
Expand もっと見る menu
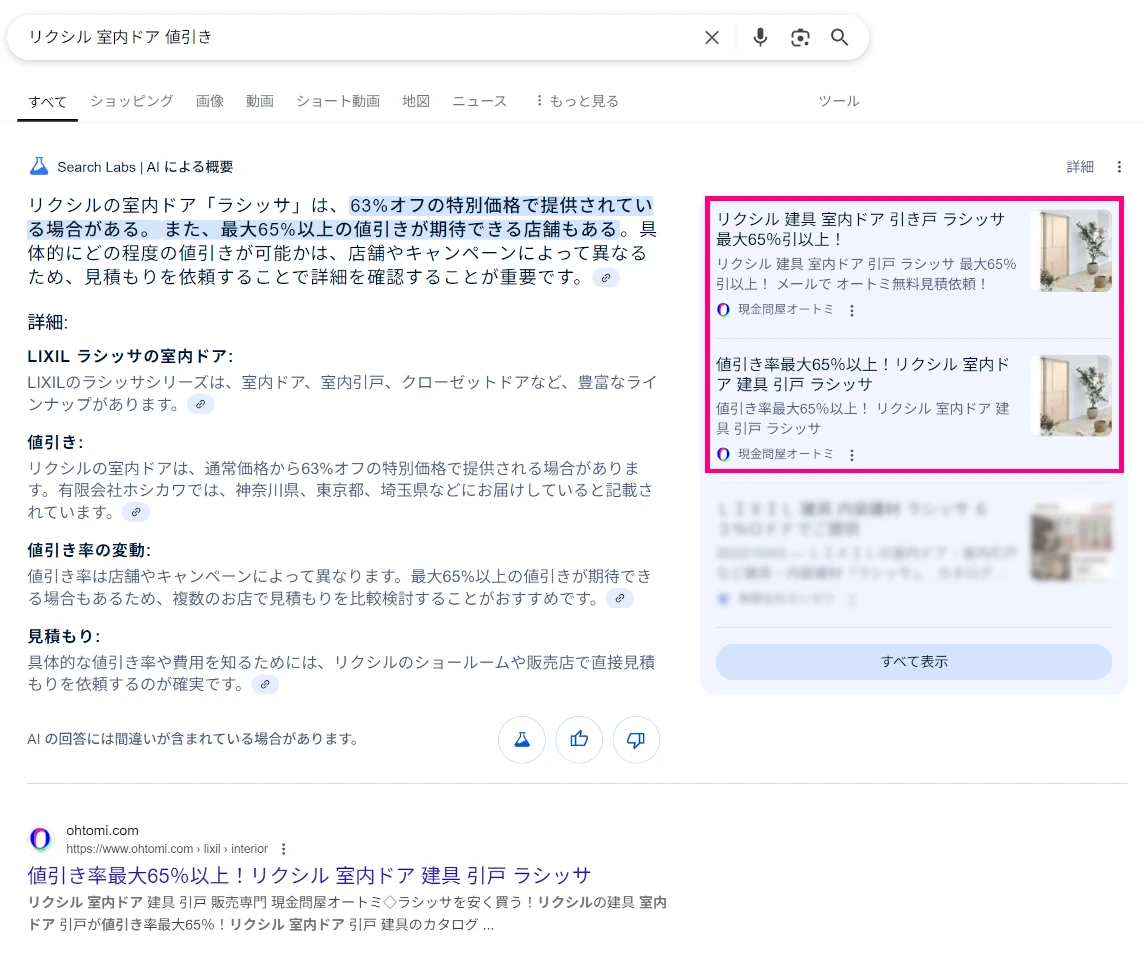[x=577, y=101]
